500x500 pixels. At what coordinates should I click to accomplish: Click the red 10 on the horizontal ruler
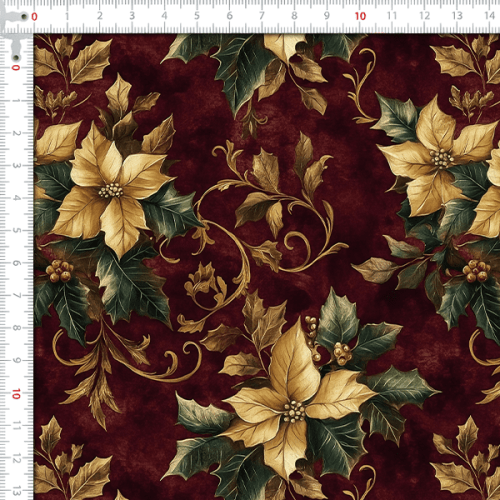[x=360, y=16]
